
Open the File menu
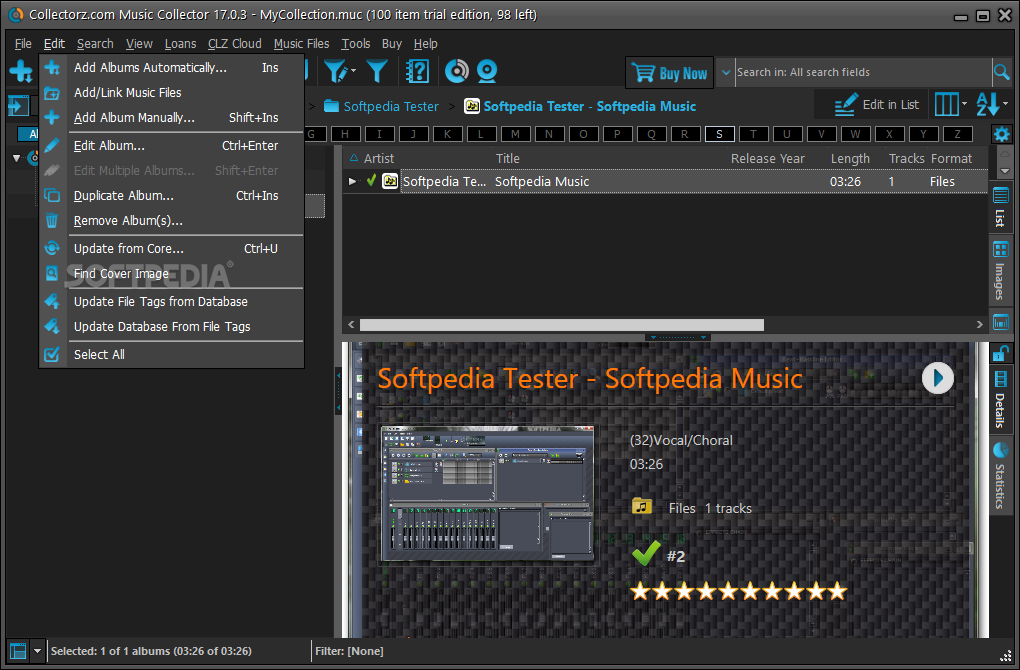coord(23,44)
